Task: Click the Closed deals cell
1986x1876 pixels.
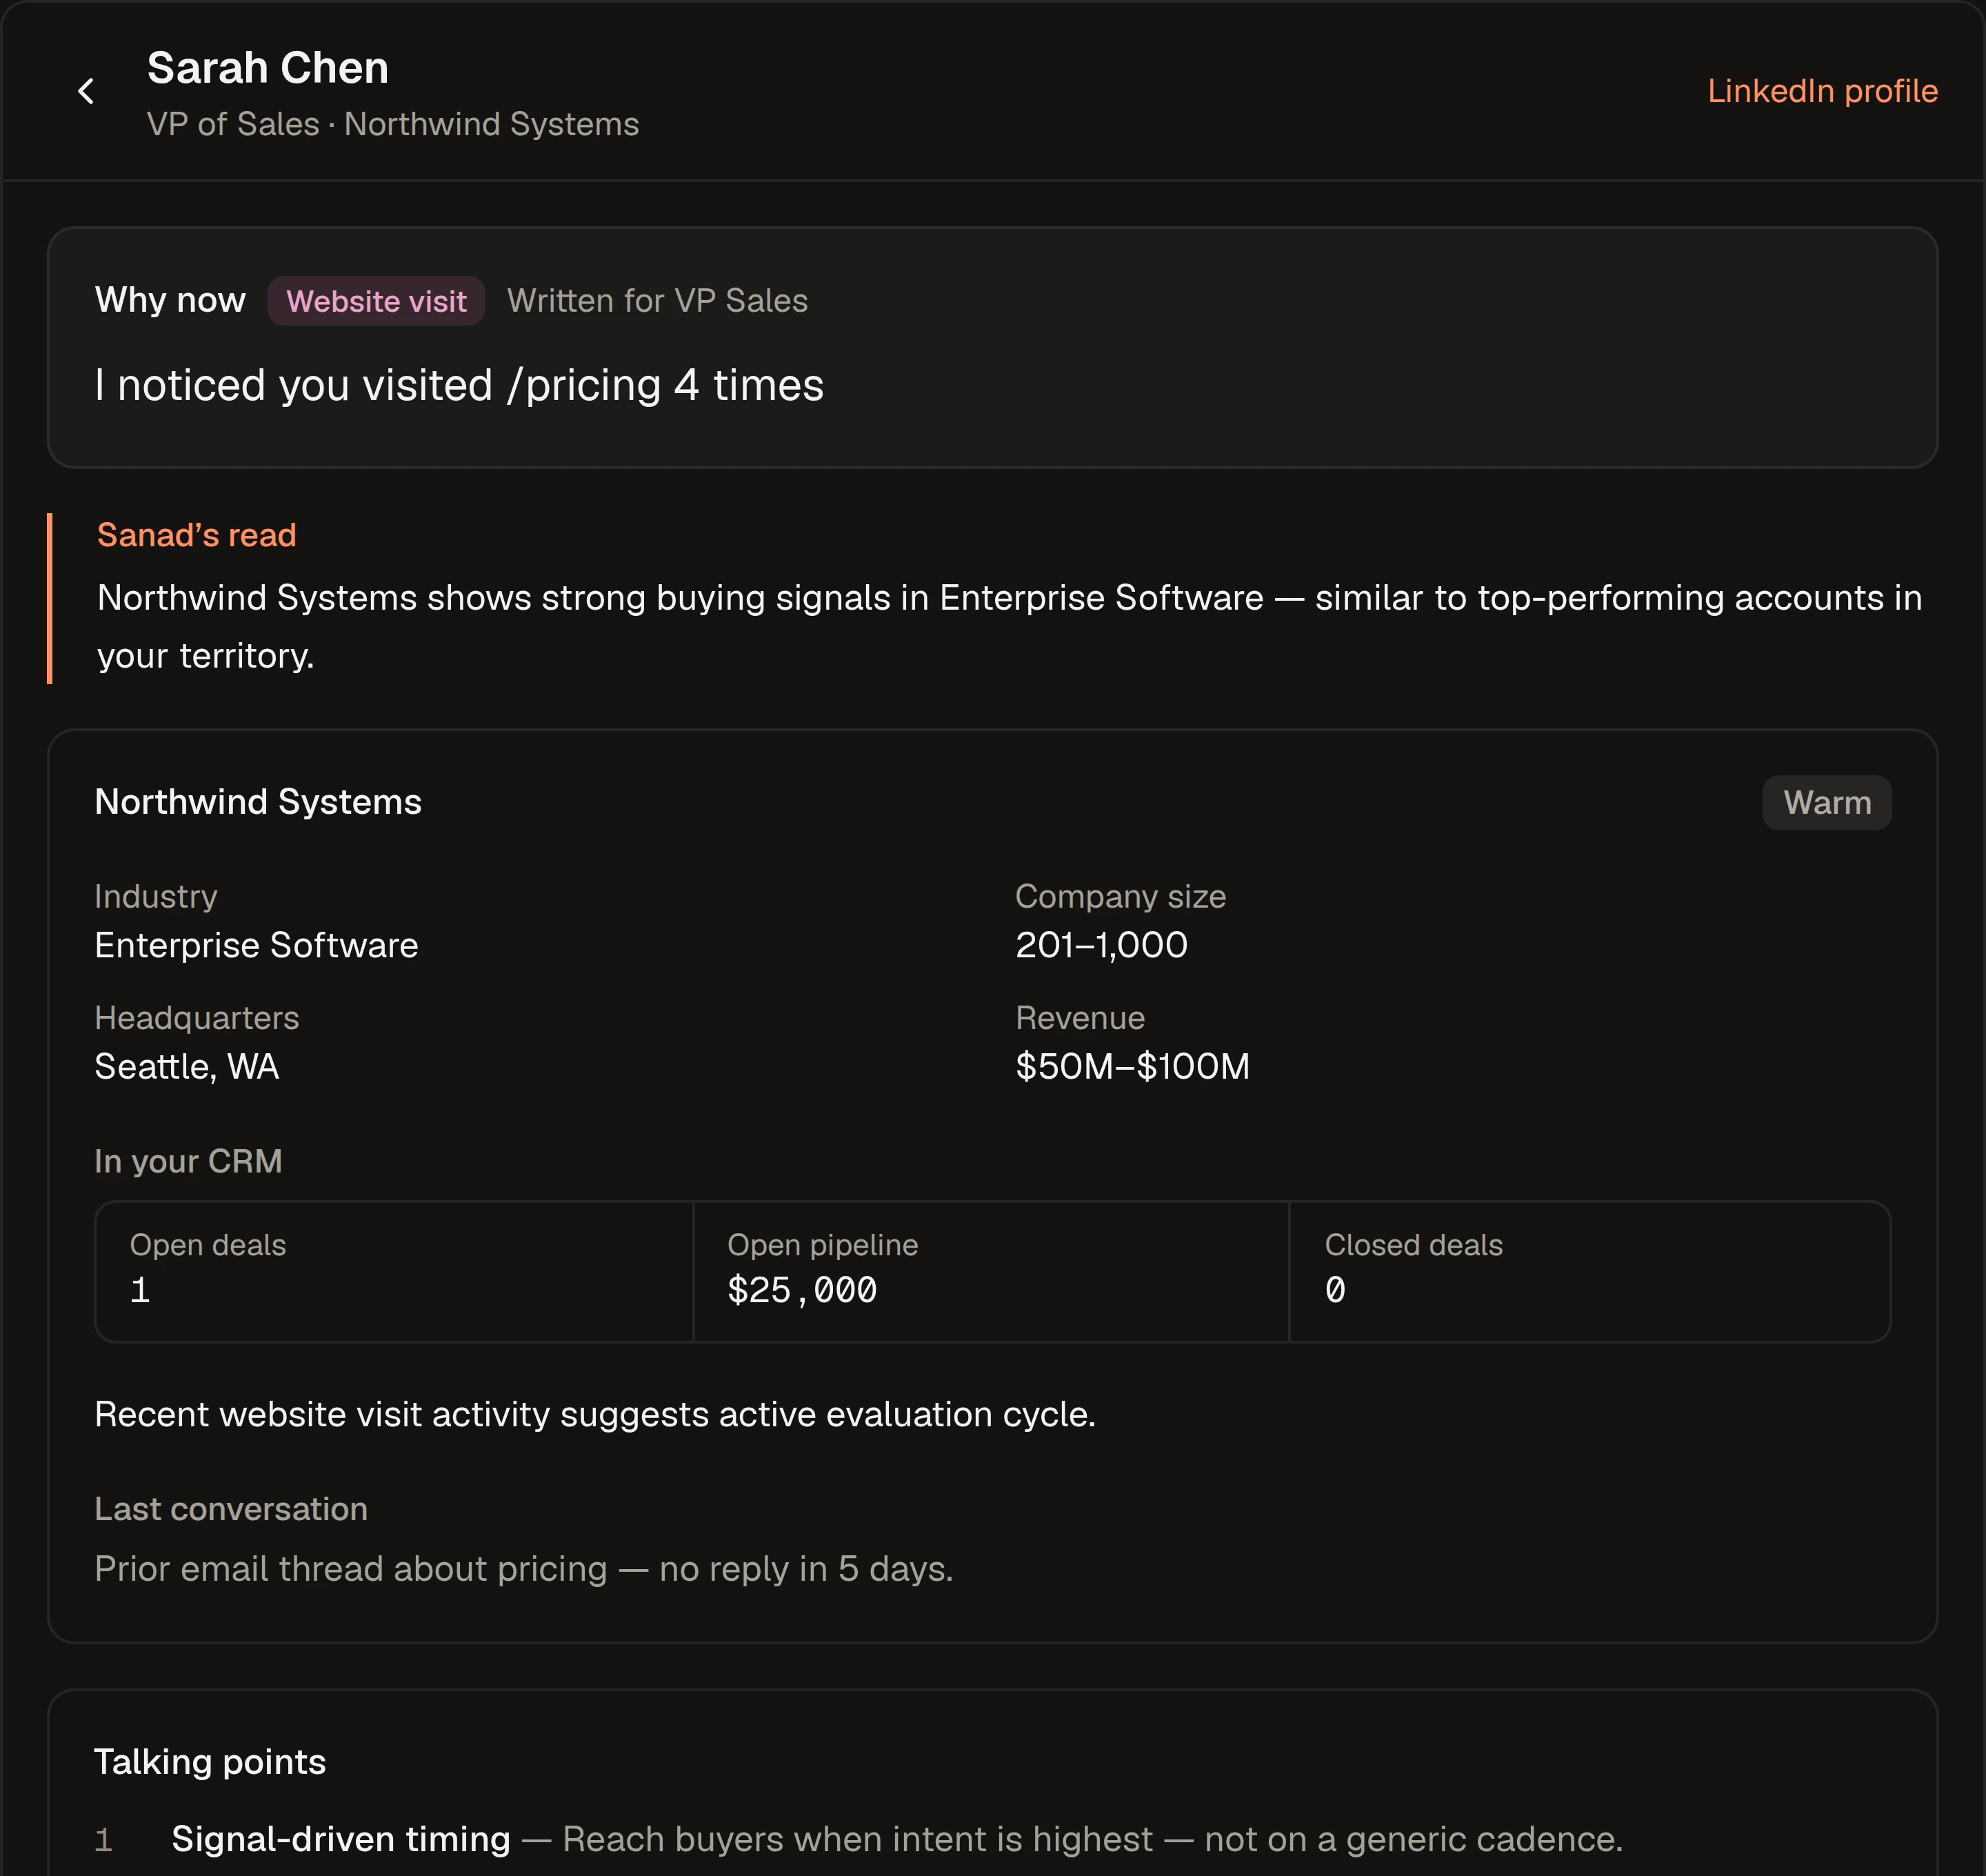Action: [1589, 1271]
